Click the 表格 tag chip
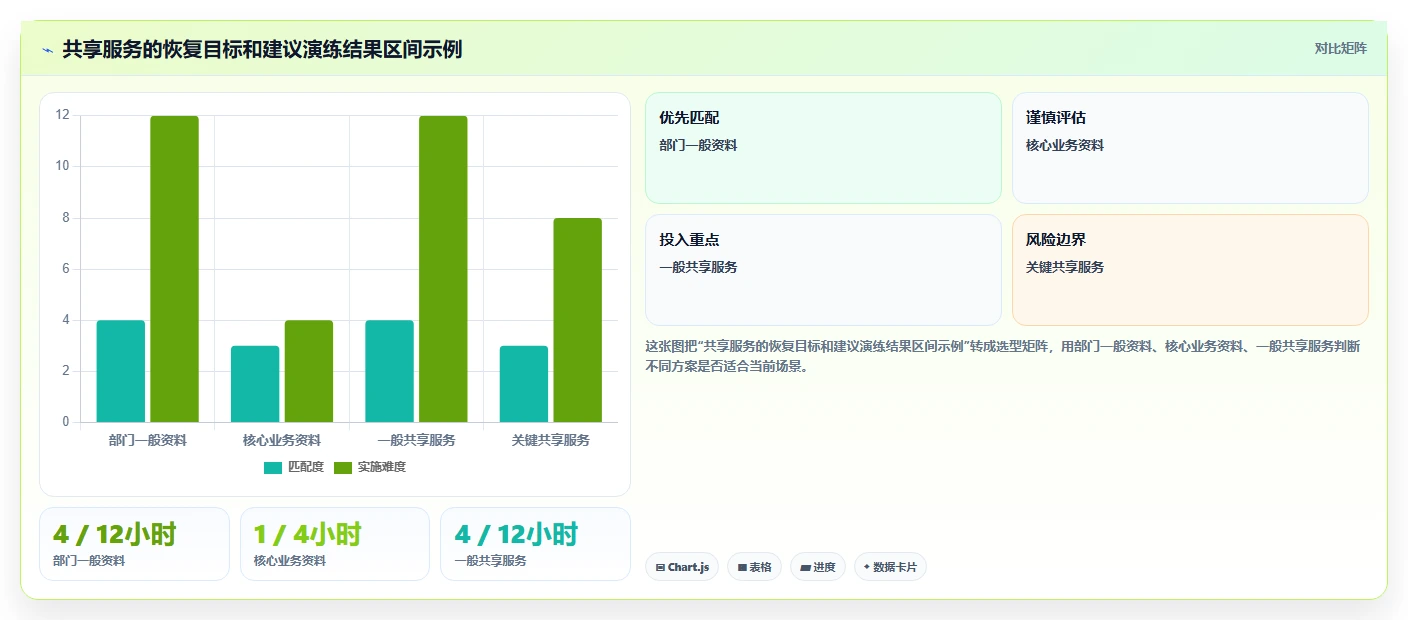This screenshot has height=620, width=1408. 754,567
